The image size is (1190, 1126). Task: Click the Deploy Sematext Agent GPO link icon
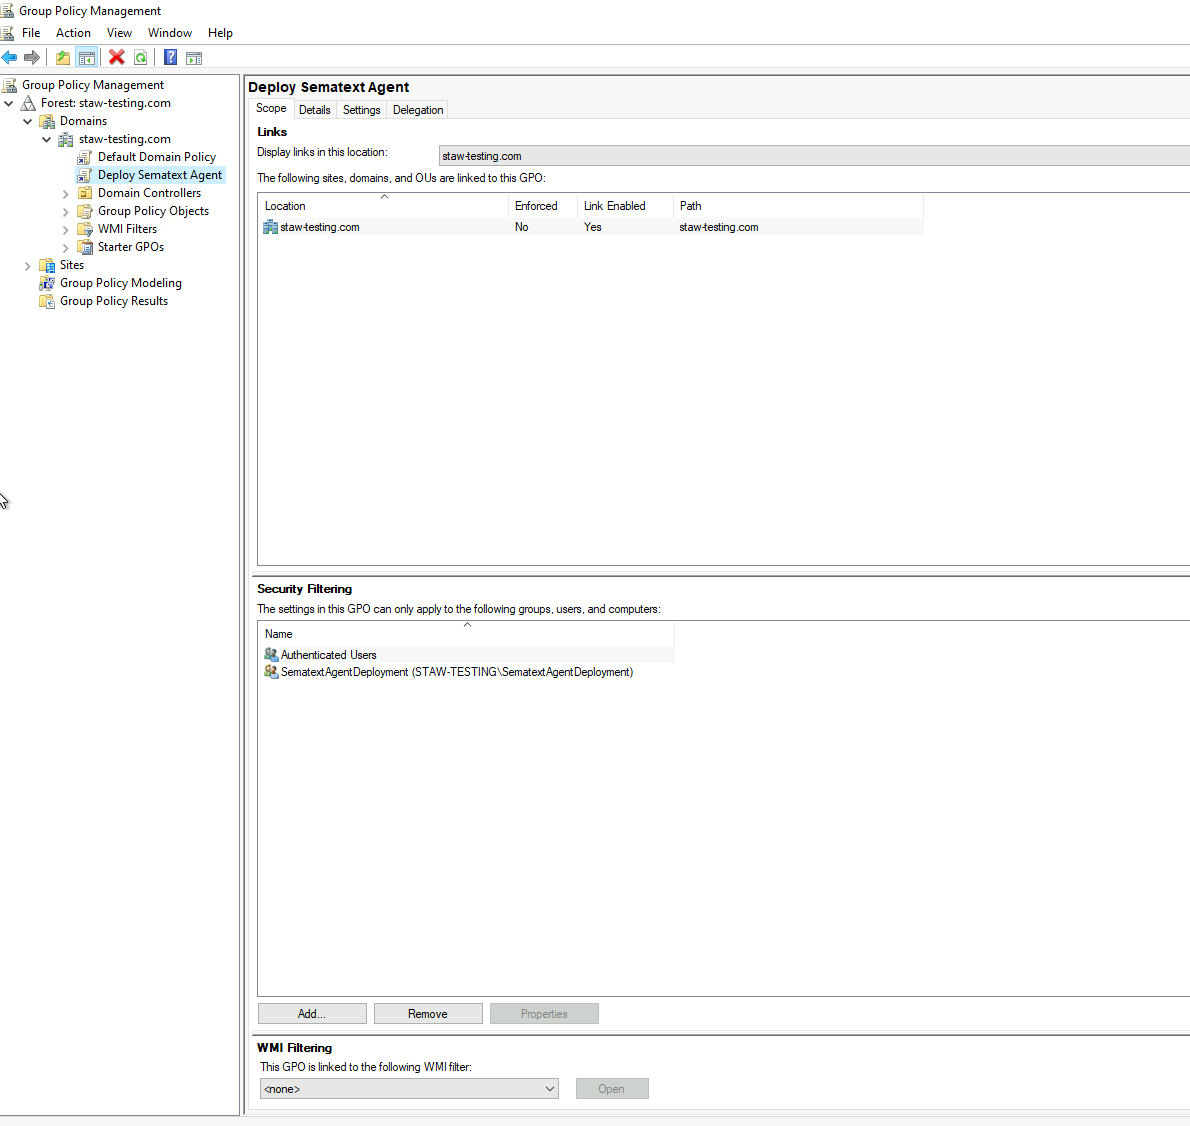coord(84,175)
